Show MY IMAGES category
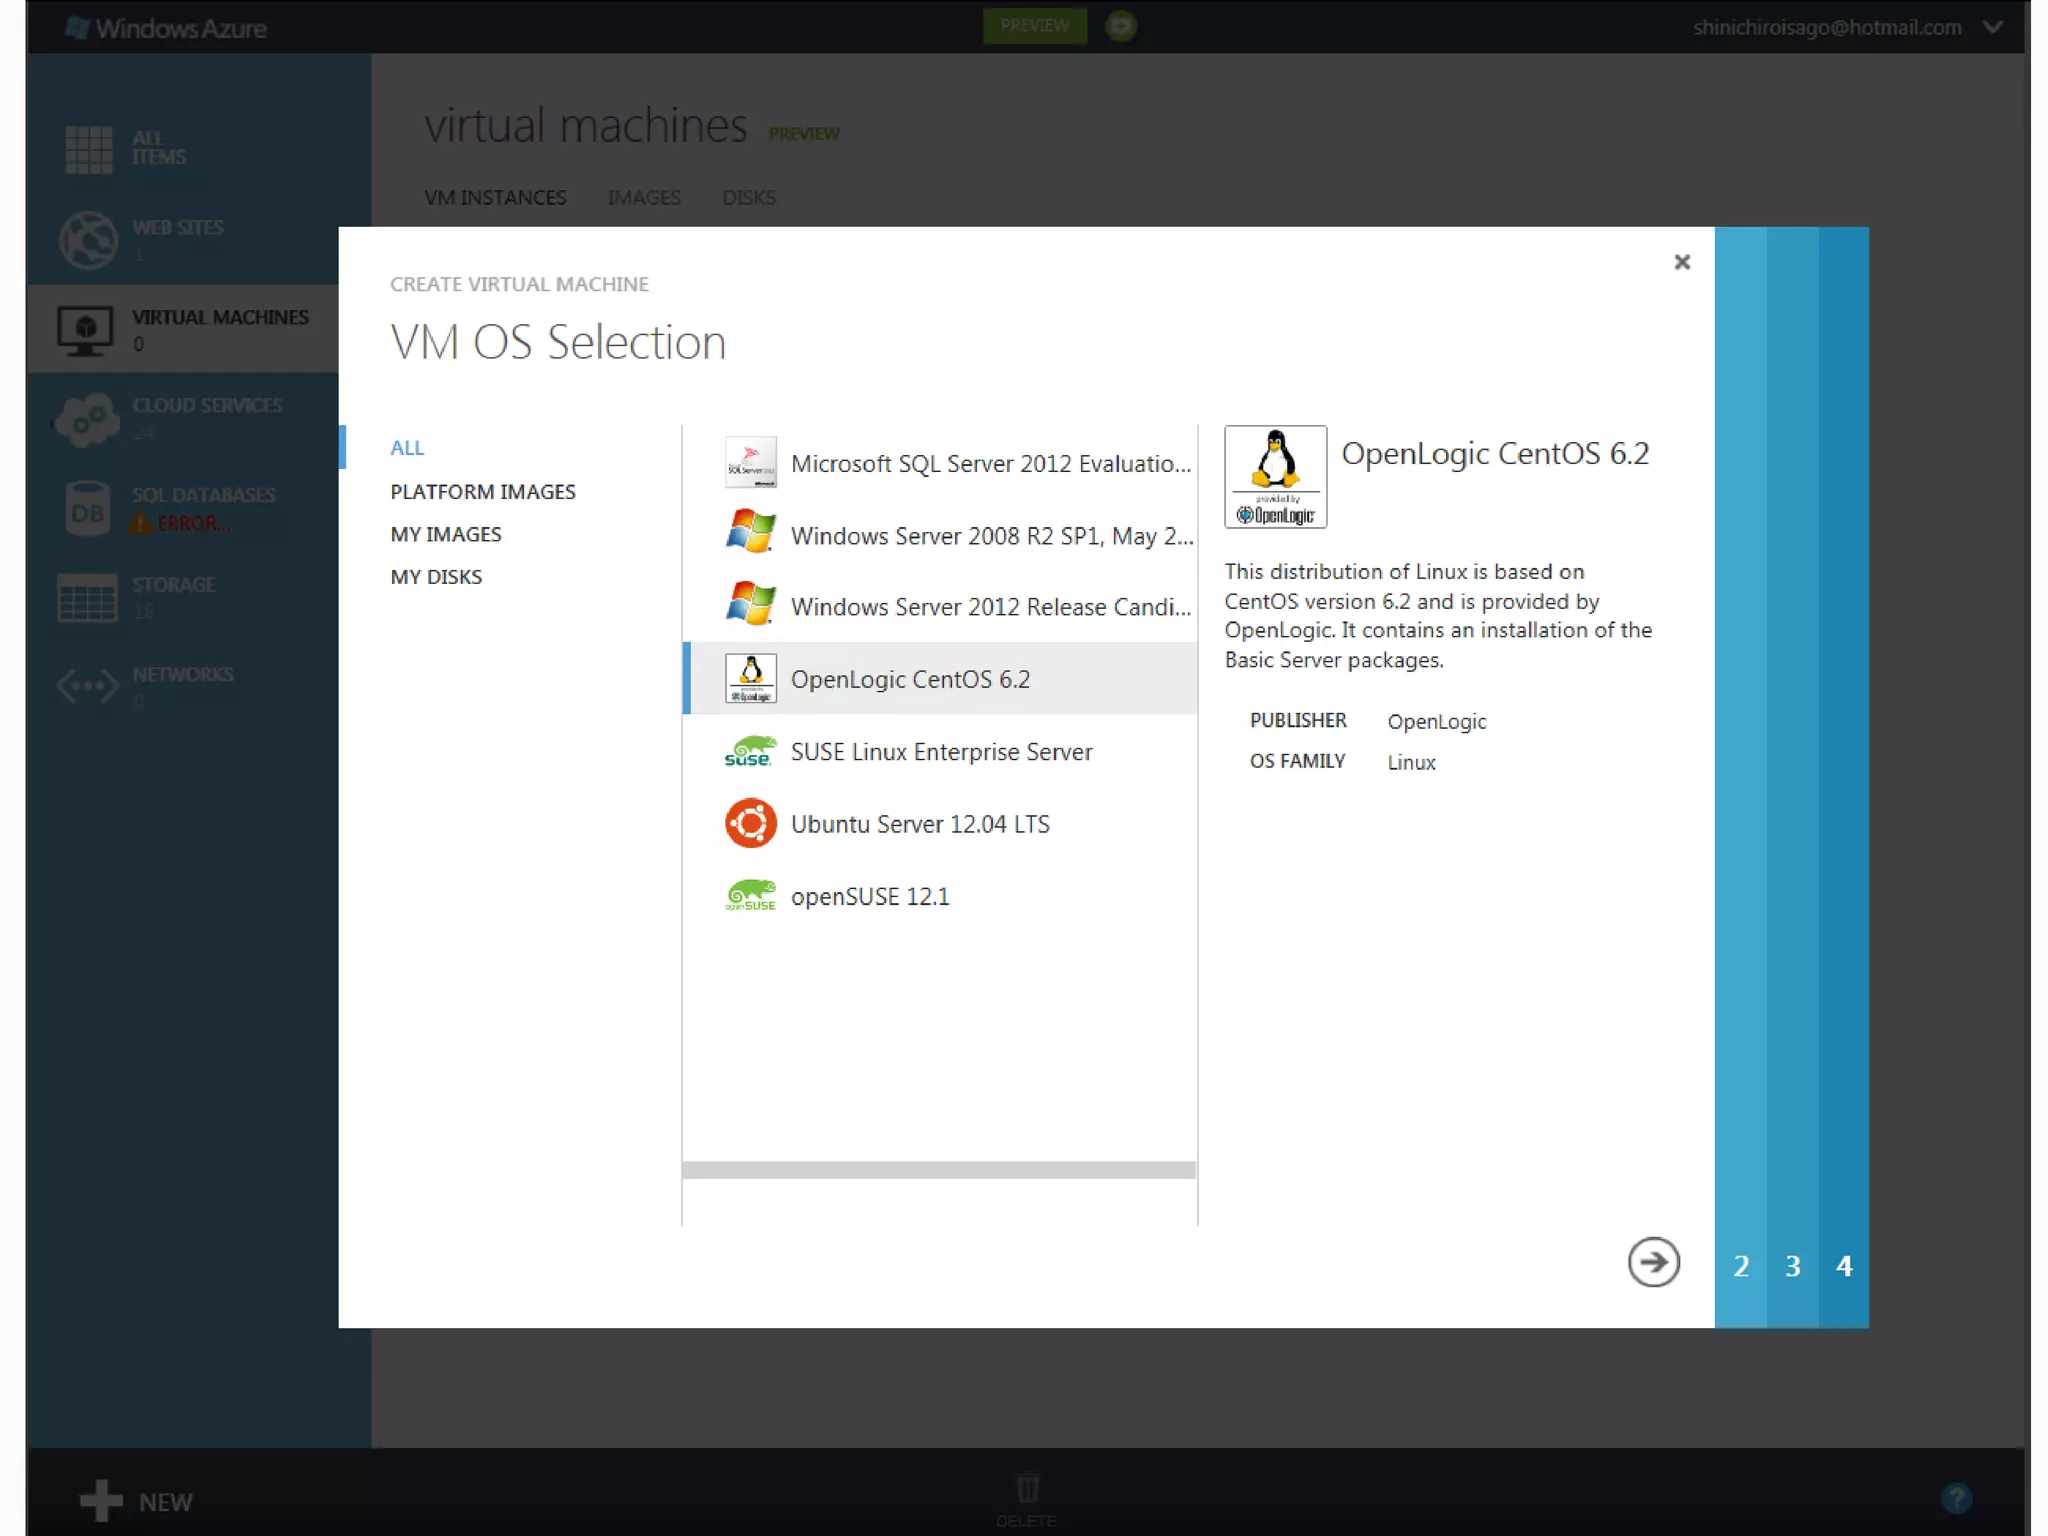The width and height of the screenshot is (2048, 1536). click(x=446, y=534)
